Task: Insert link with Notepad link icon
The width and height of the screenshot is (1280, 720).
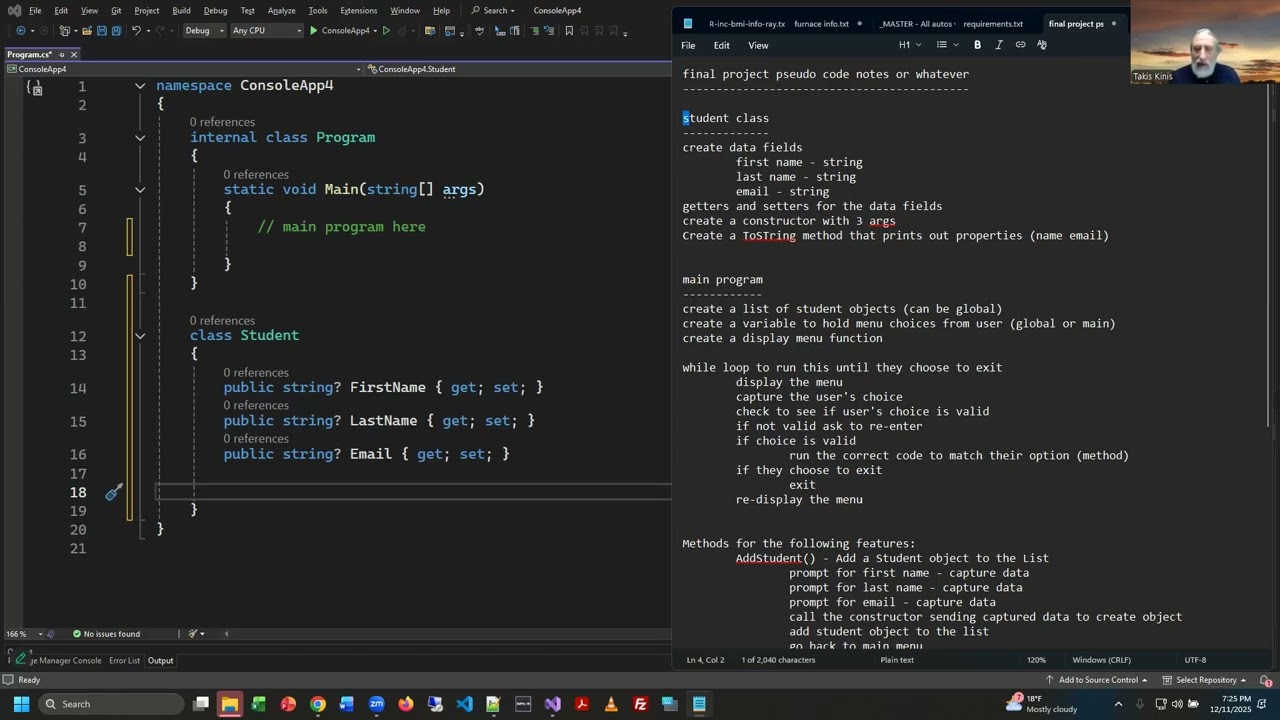Action: (x=1020, y=45)
